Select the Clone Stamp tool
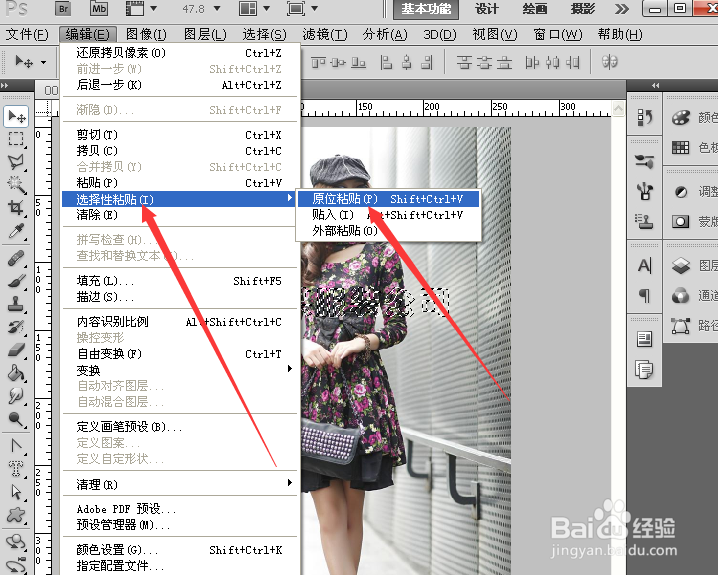 (16, 304)
